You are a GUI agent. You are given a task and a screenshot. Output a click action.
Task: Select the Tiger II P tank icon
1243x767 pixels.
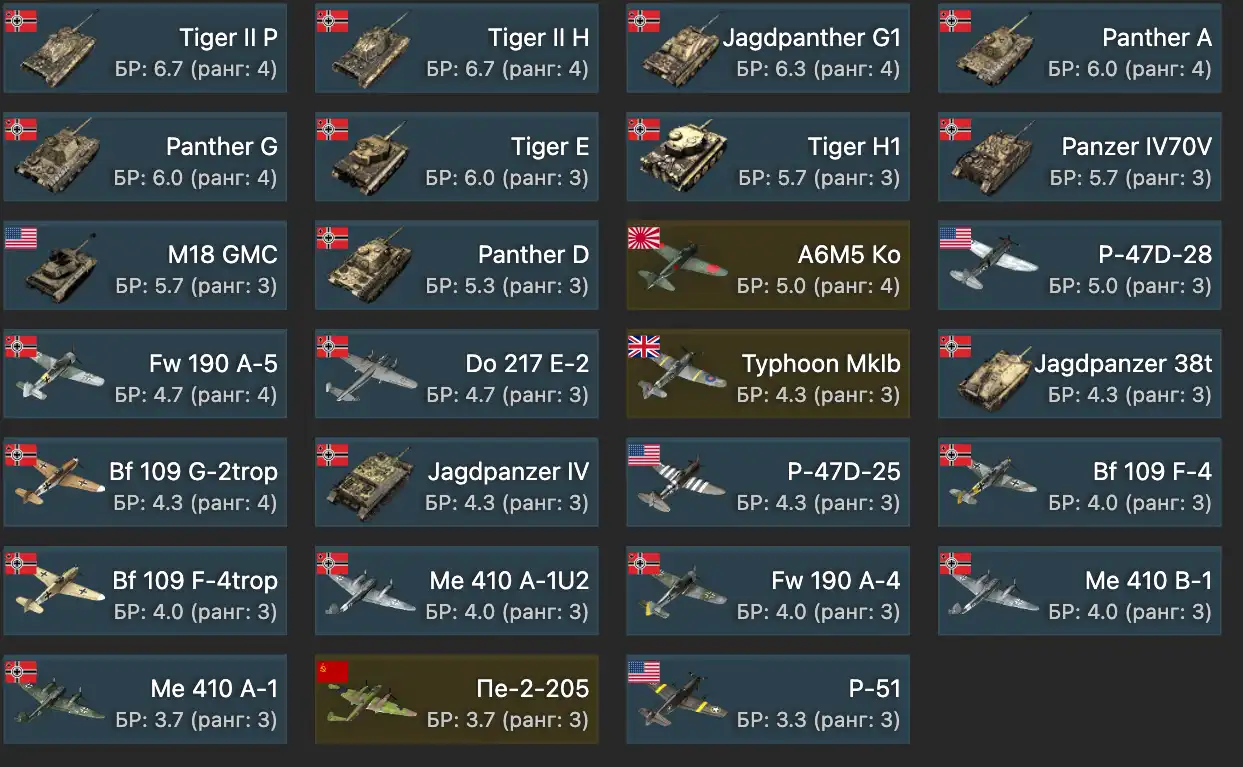60,50
